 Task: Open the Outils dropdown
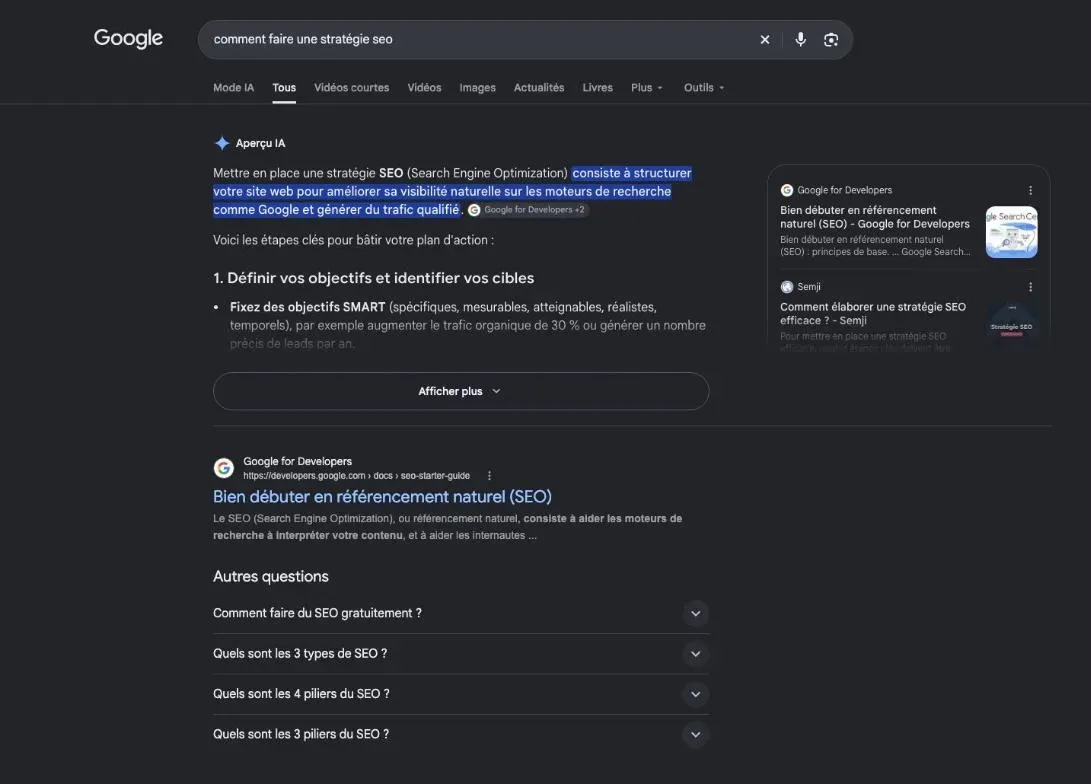point(703,88)
